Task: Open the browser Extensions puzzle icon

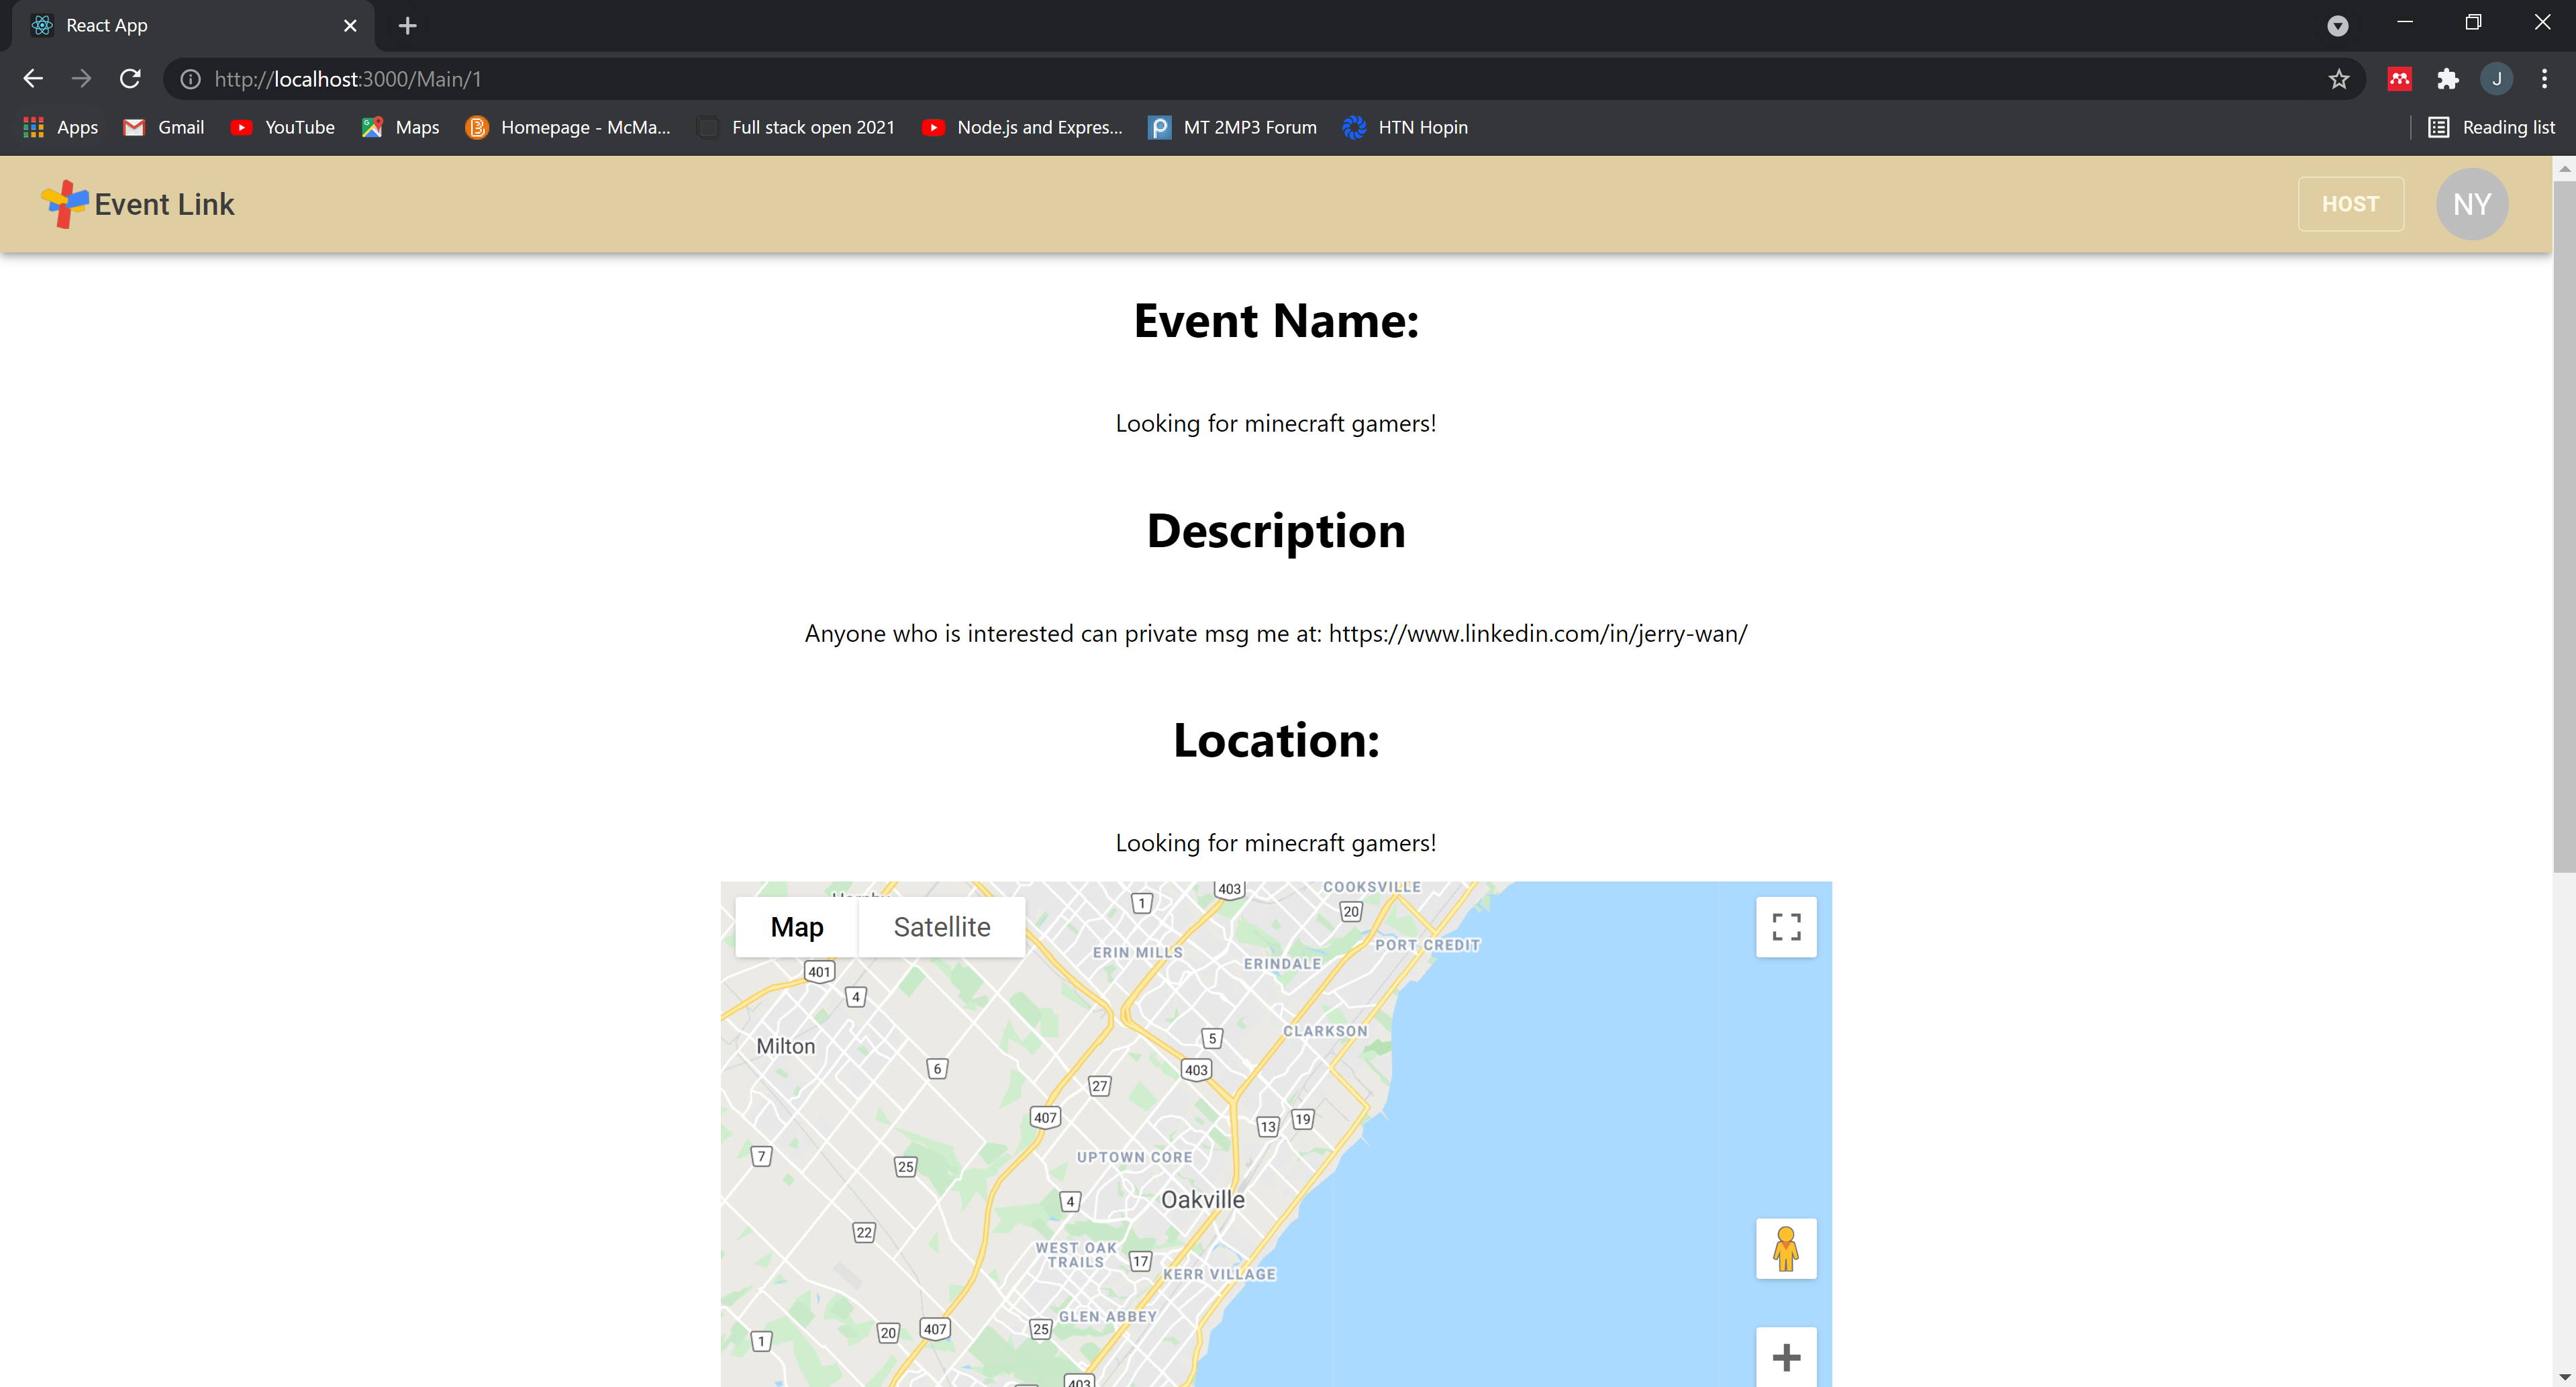Action: 2447,79
